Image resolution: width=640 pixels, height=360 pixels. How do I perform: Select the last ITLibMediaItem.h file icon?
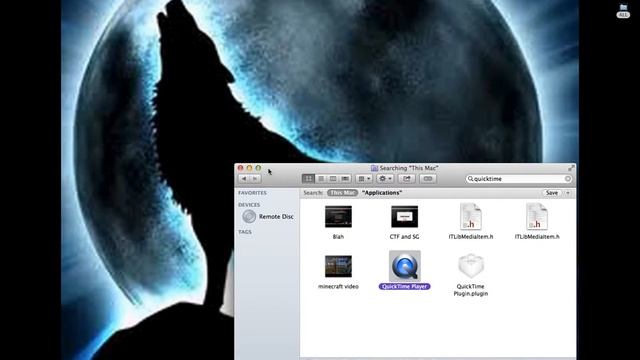click(x=536, y=216)
